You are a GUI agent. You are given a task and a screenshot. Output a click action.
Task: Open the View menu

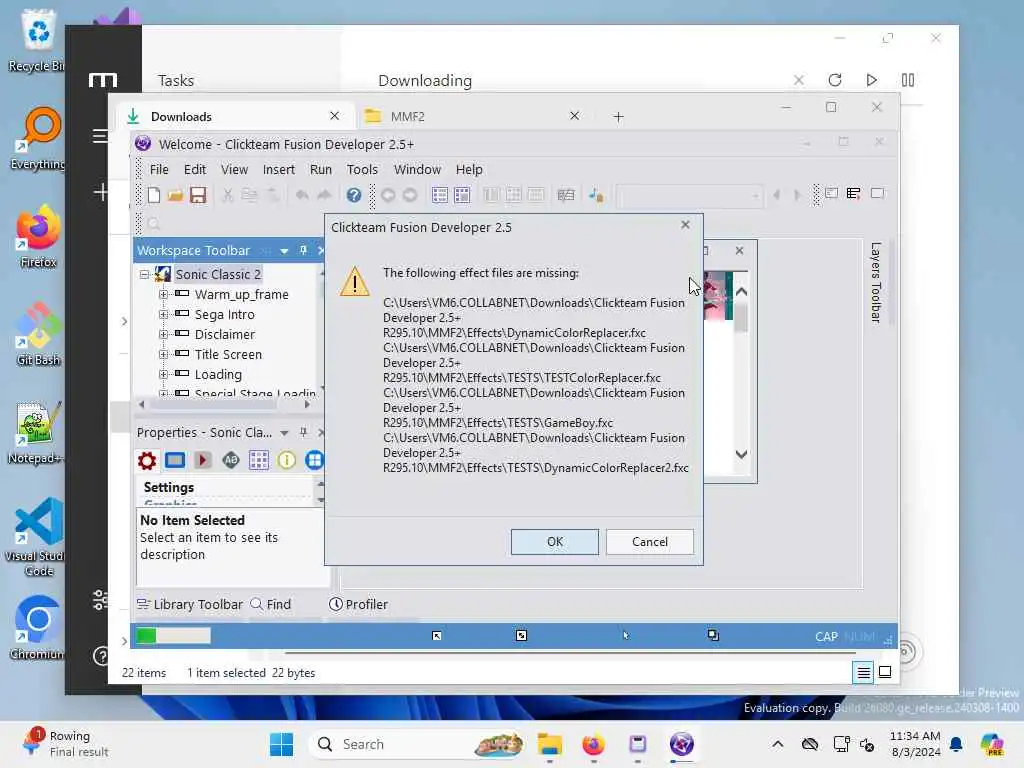coord(234,169)
